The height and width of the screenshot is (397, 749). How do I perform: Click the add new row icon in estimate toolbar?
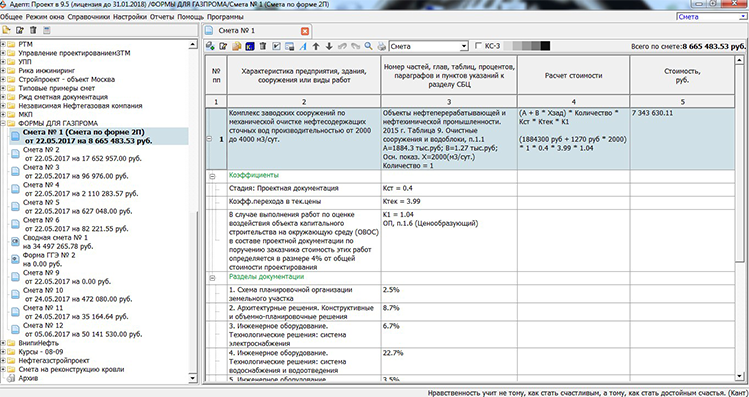pos(210,46)
